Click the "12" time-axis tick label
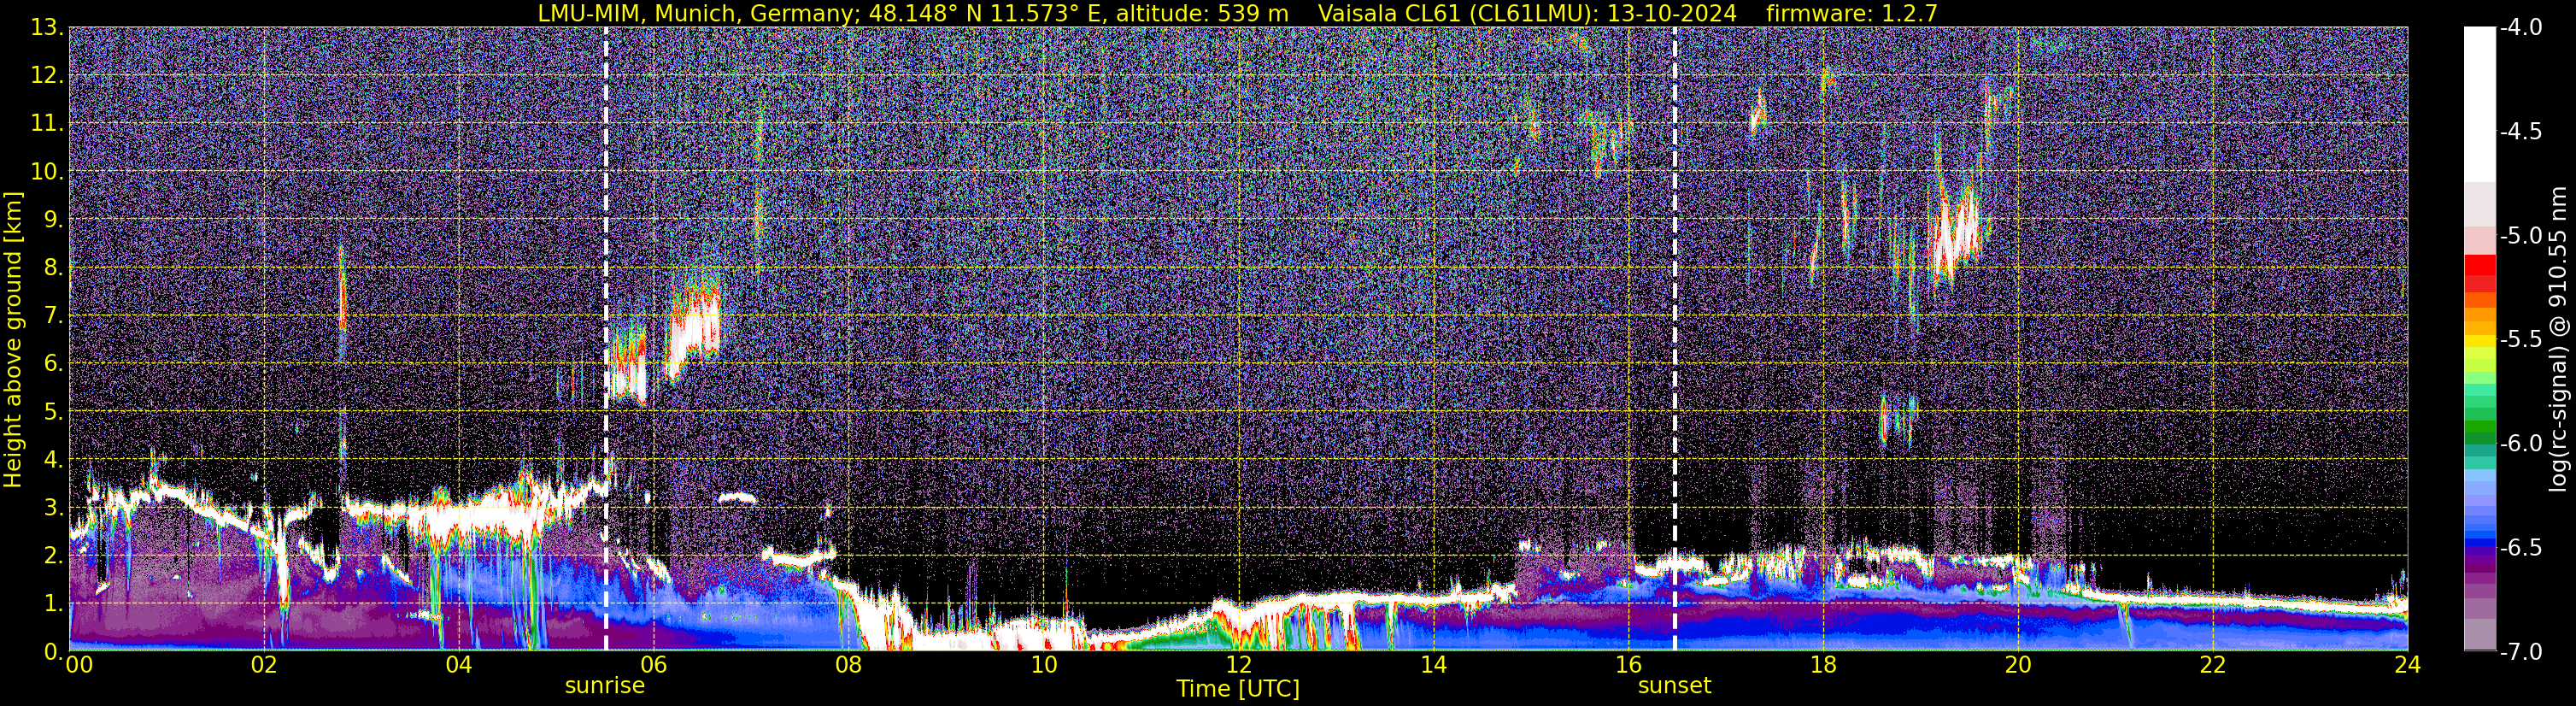This screenshot has width=2576, height=706. coord(1238,665)
